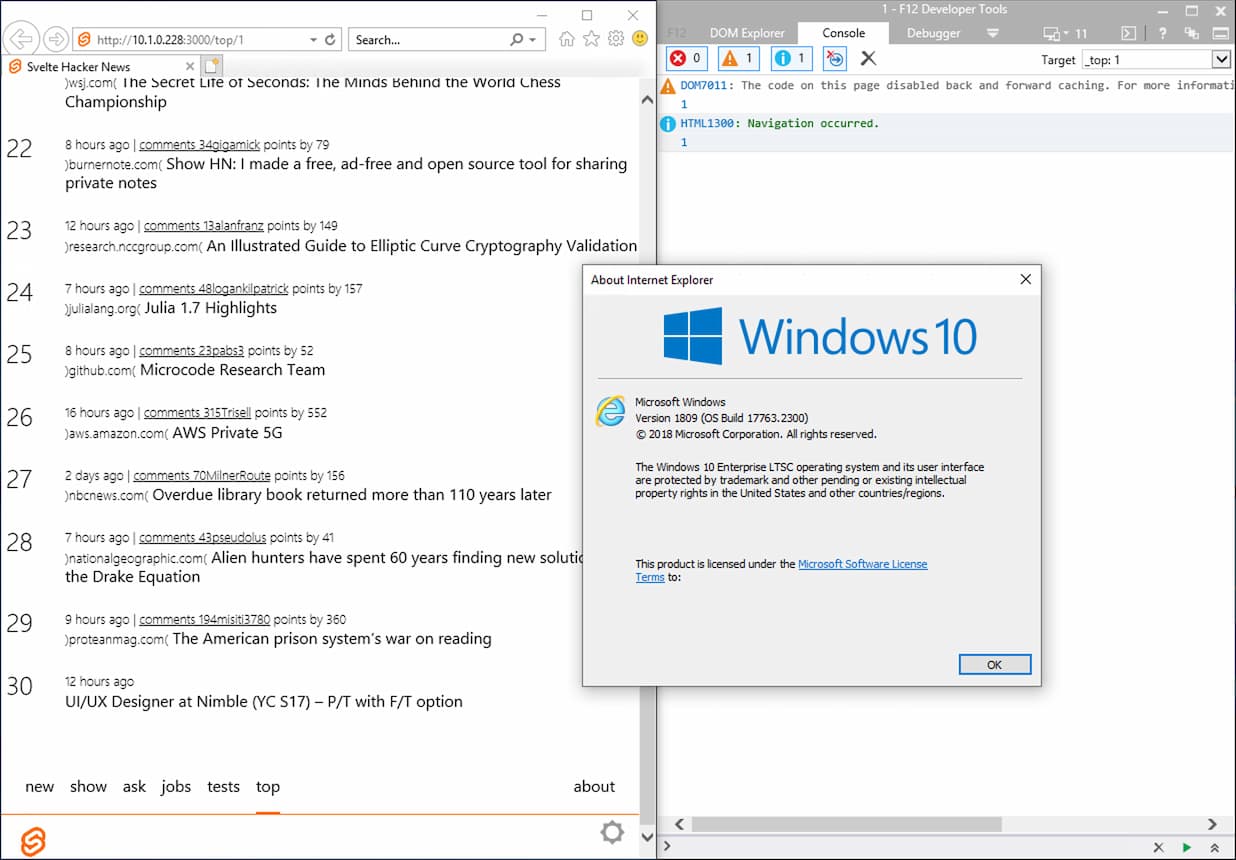This screenshot has width=1236, height=860.
Task: Click the smiley feedback icon
Action: (640, 39)
